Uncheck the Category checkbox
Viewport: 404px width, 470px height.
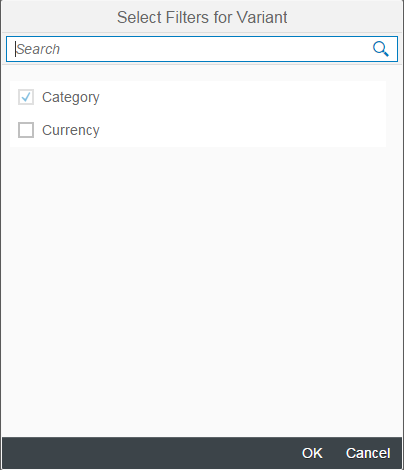26,97
